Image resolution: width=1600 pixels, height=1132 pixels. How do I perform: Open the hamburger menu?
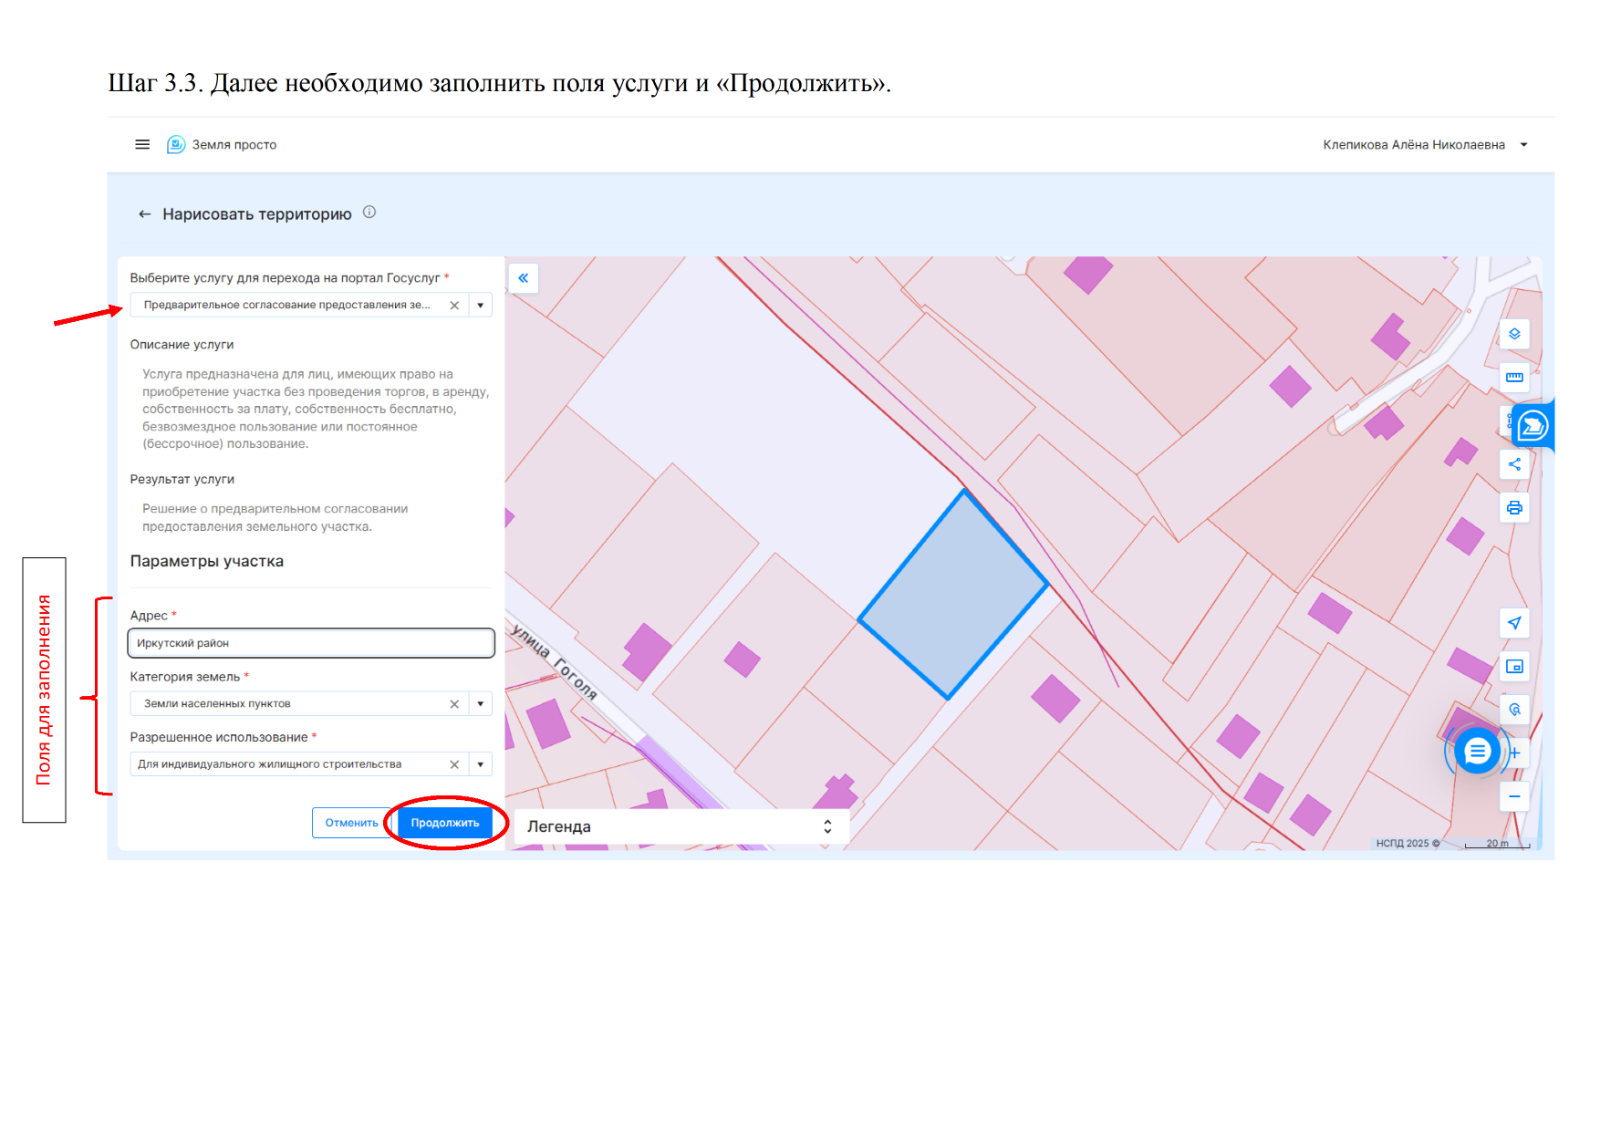(142, 145)
